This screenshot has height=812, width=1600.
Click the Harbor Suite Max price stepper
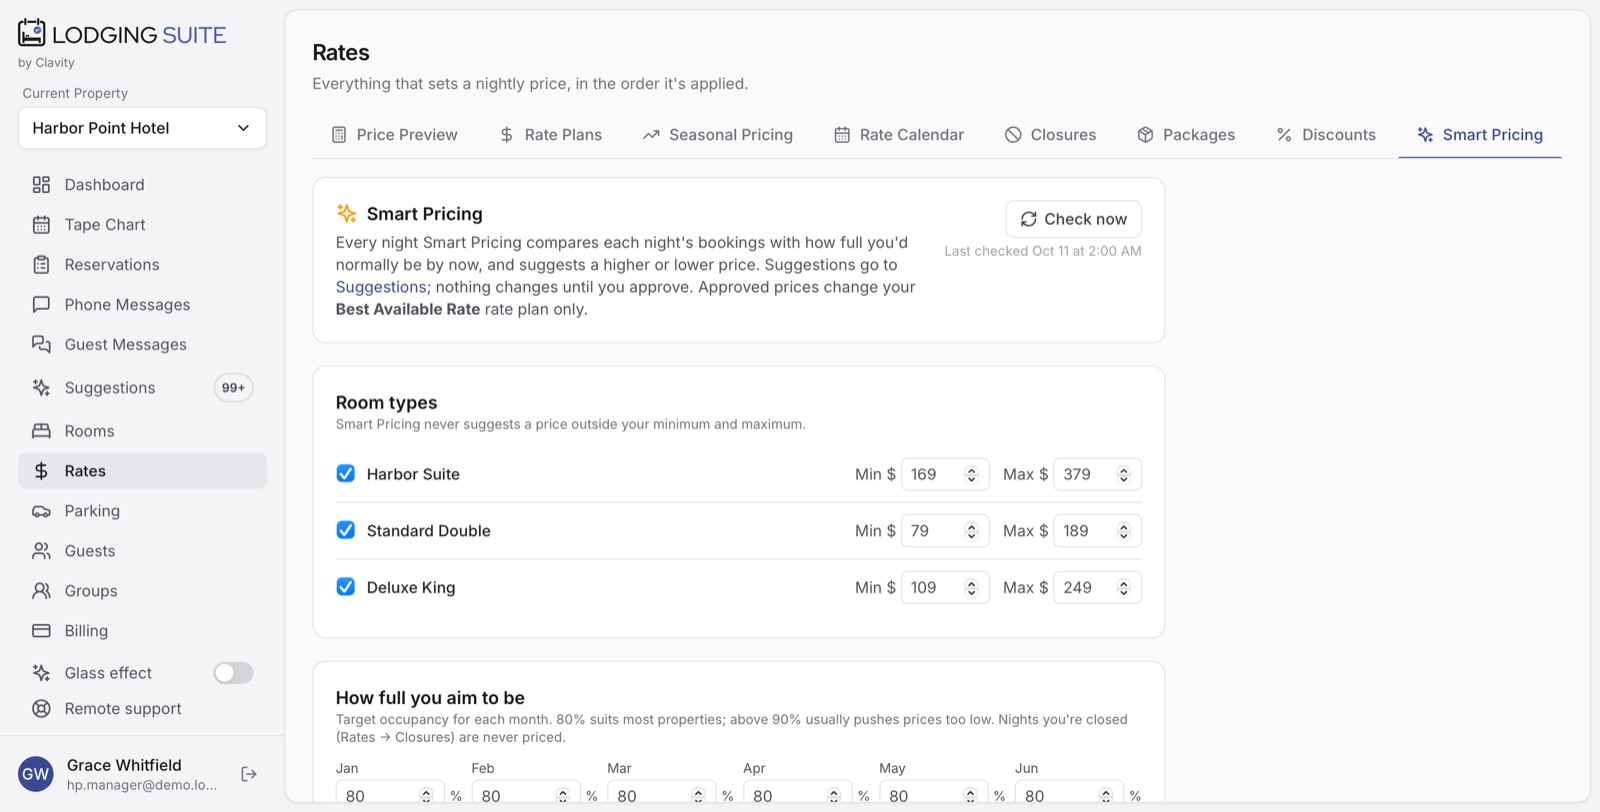click(1123, 474)
